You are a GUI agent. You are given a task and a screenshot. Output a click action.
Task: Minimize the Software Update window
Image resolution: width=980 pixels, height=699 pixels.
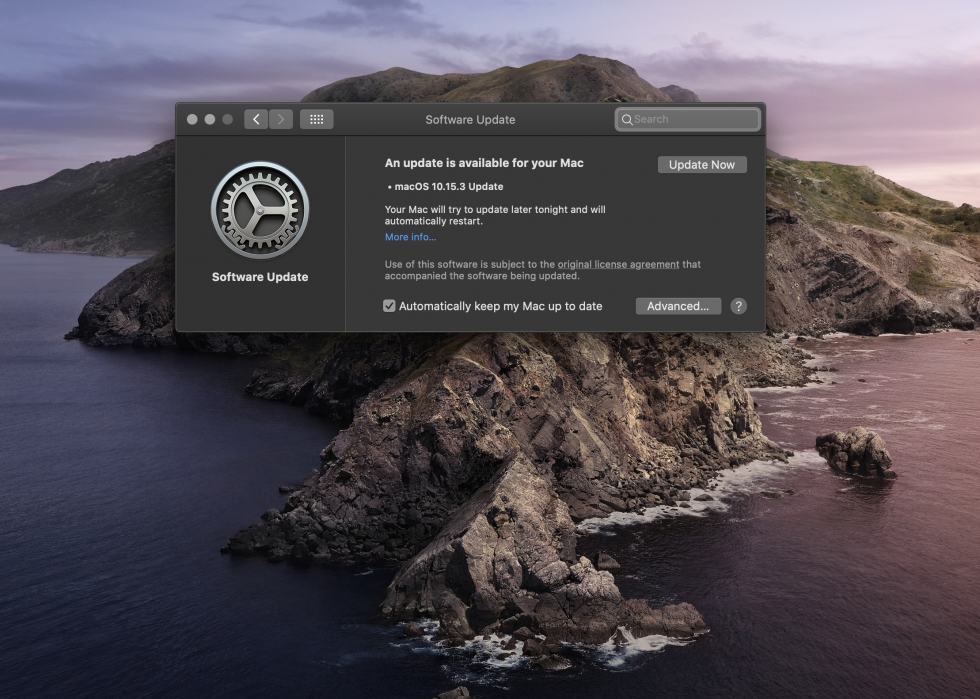click(x=210, y=119)
